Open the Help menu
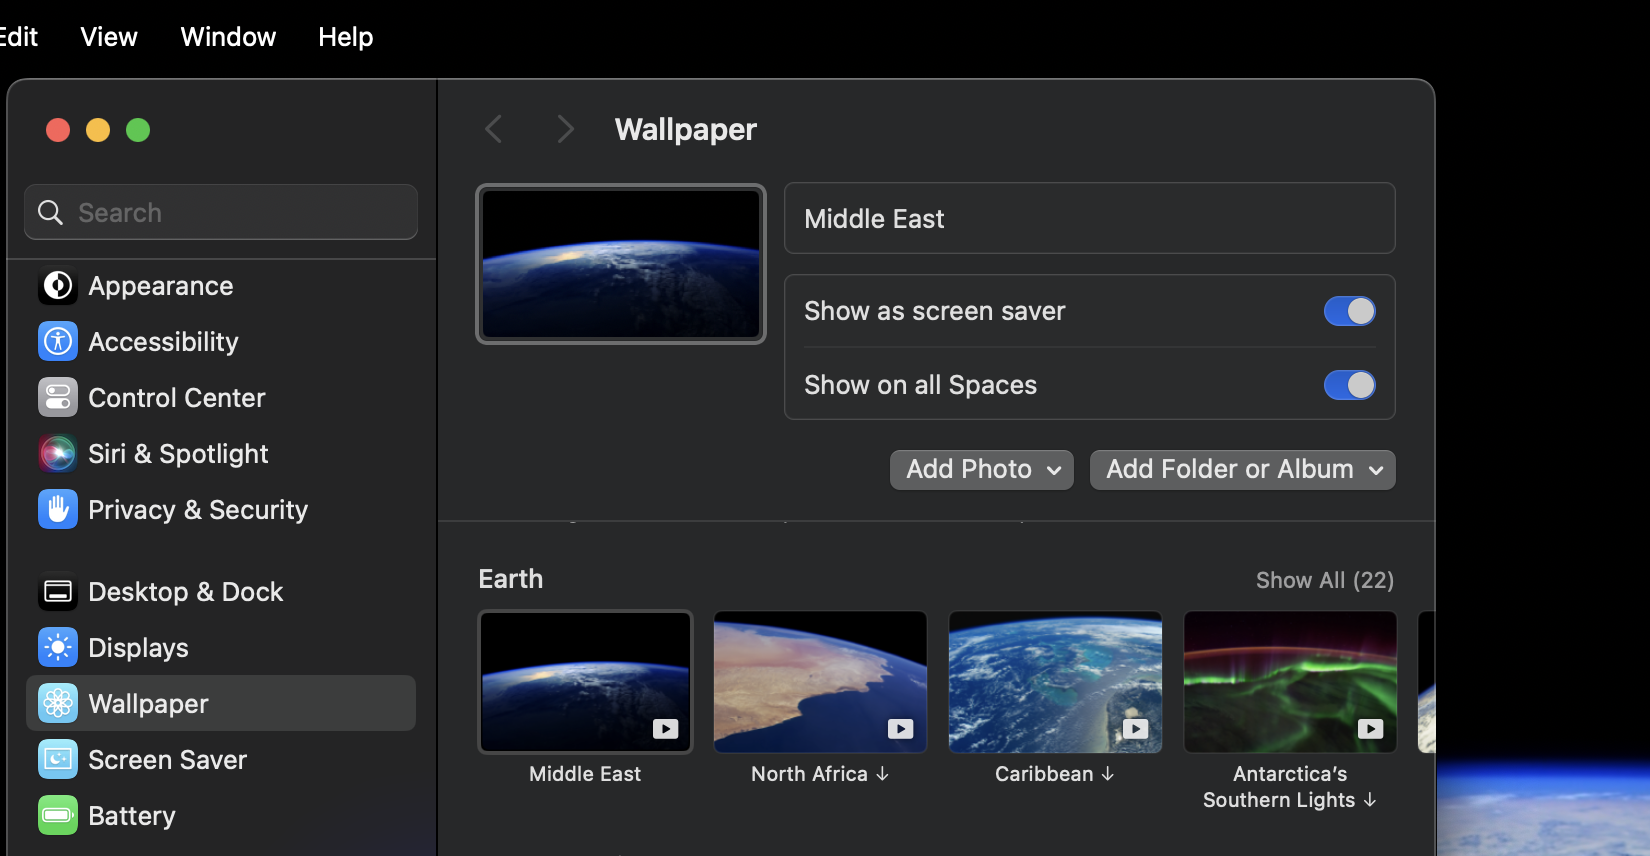 346,37
